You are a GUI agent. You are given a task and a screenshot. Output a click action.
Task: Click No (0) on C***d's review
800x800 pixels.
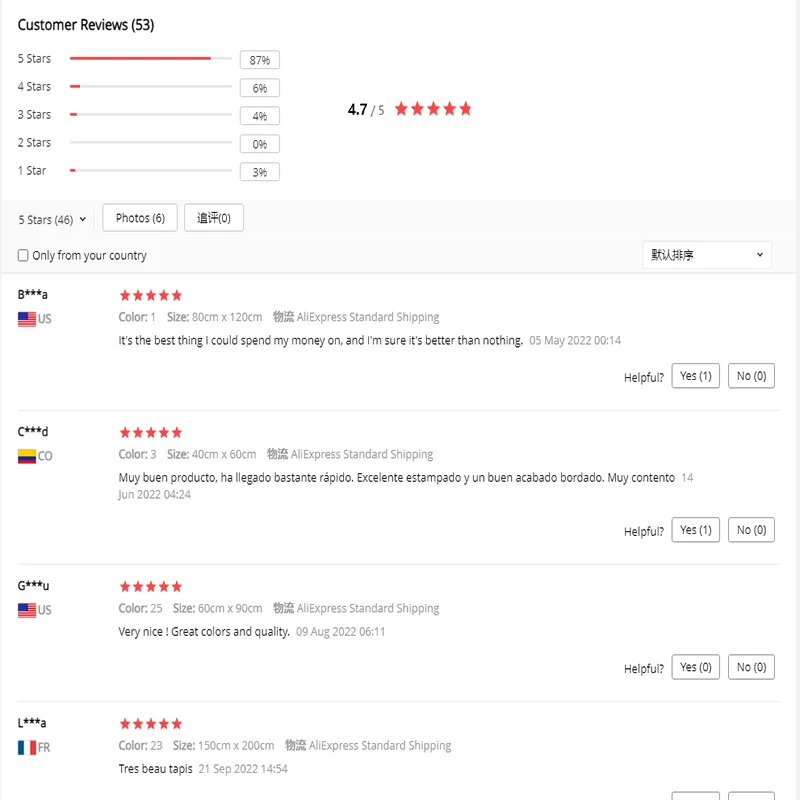tap(751, 530)
